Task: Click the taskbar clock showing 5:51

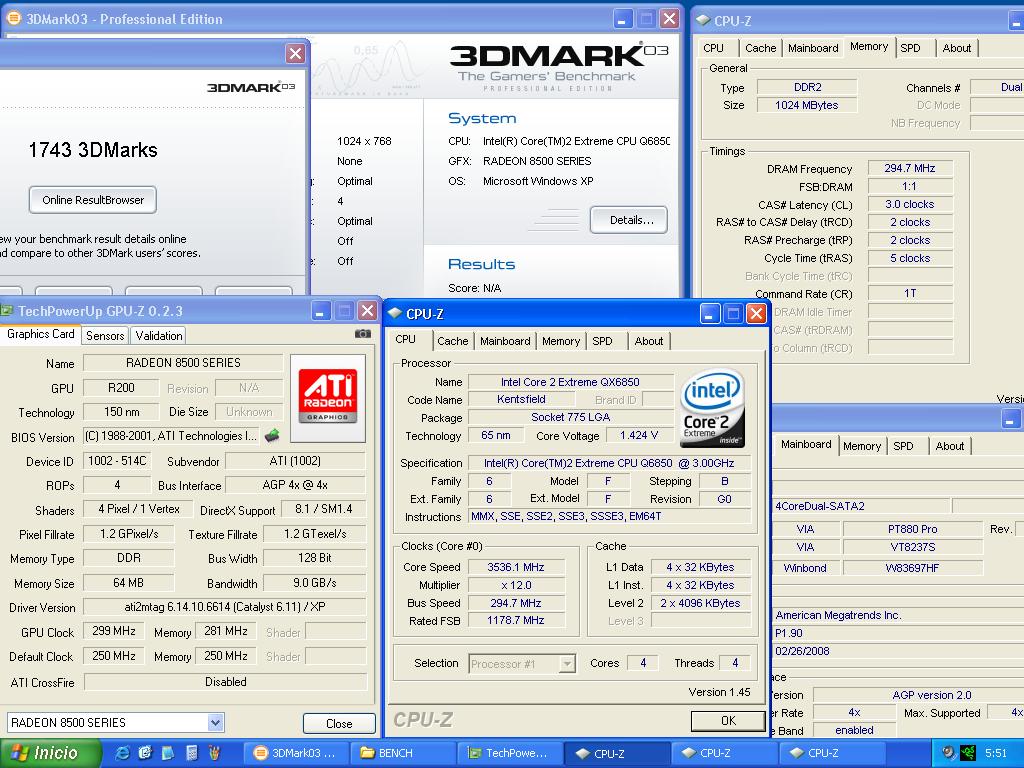Action: click(x=996, y=753)
